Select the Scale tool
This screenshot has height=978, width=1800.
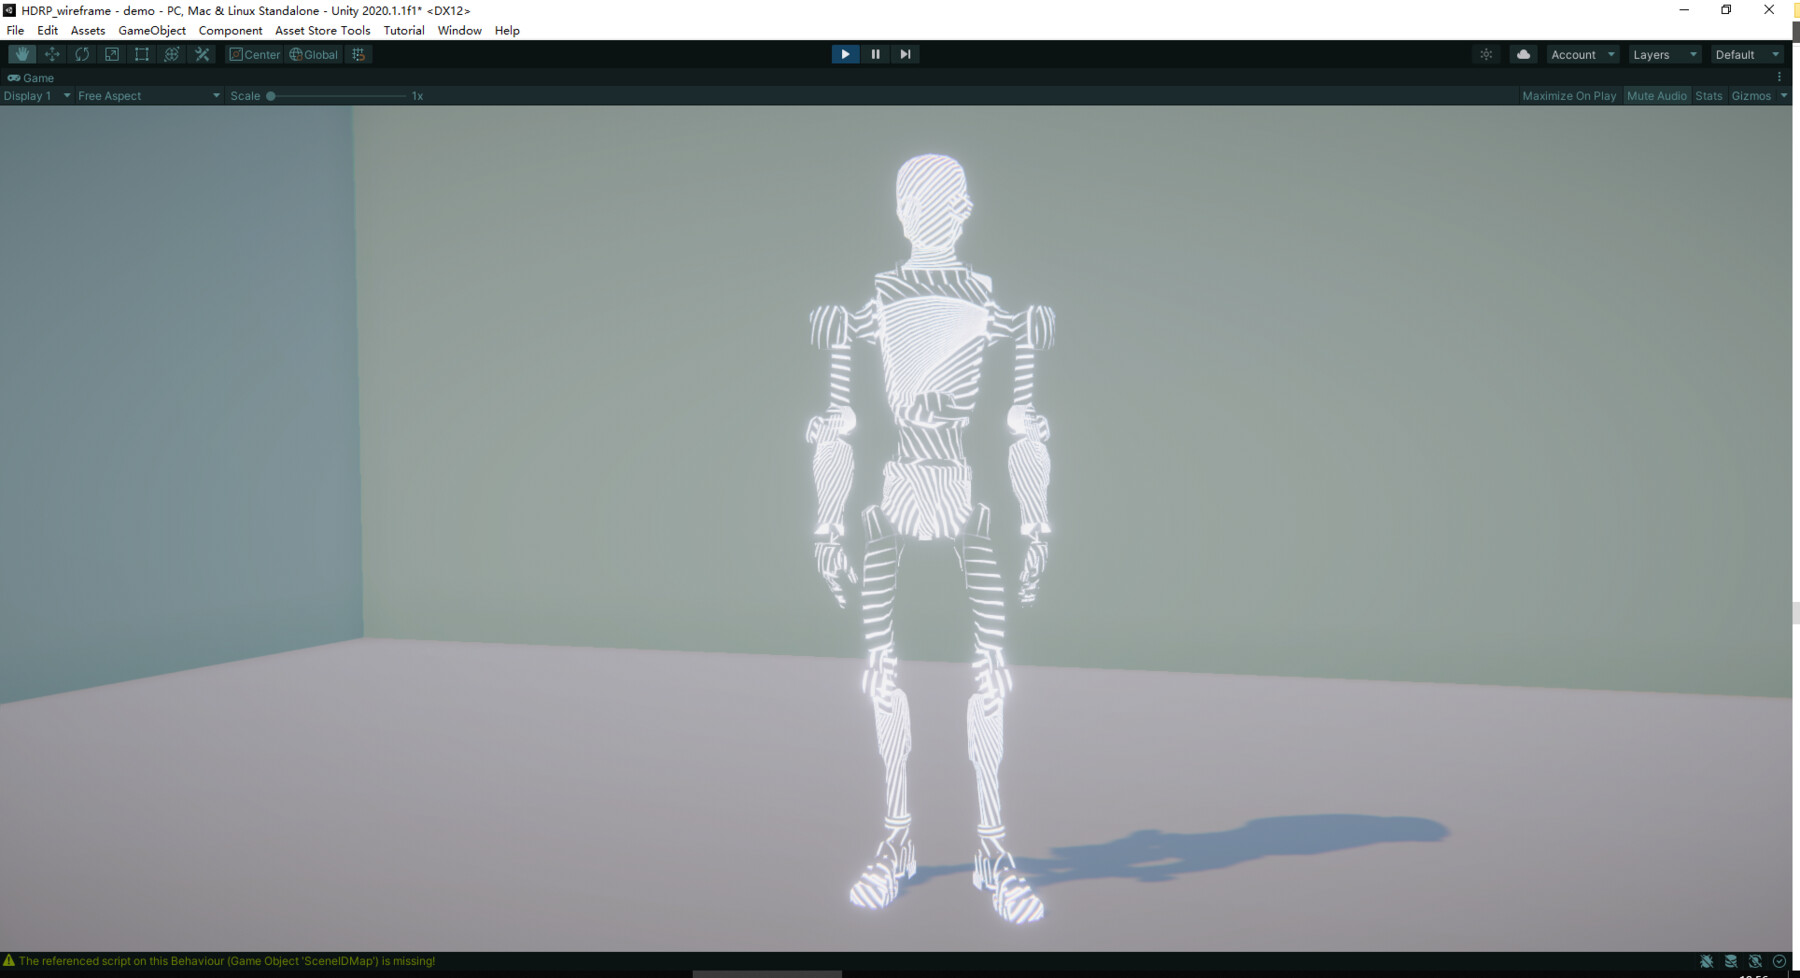tap(111, 54)
